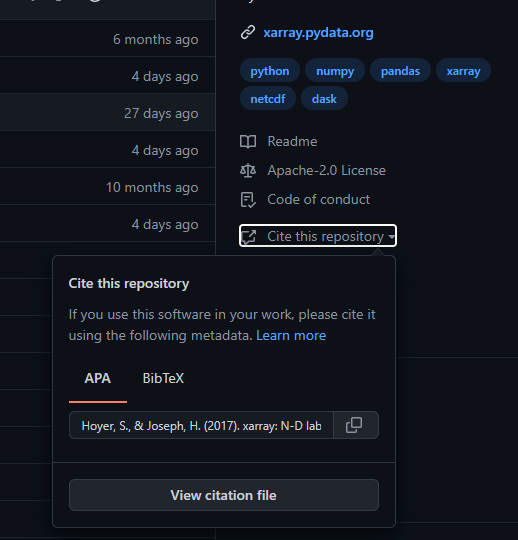Screen dimensions: 518x540
Task: Click the license balance-scale icon
Action: click(248, 170)
